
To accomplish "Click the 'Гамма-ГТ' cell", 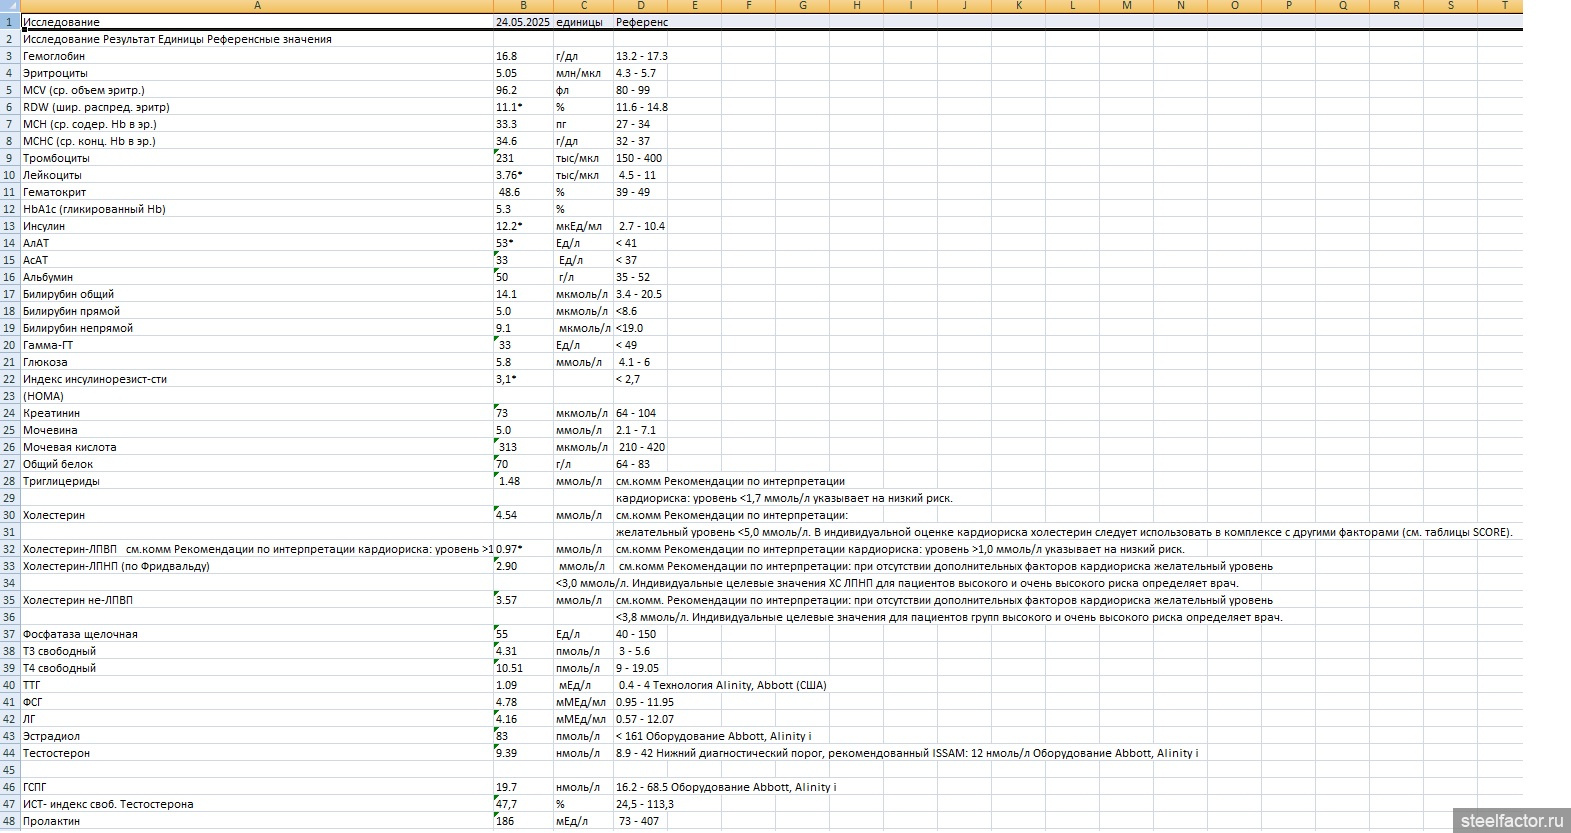I will click(x=257, y=345).
